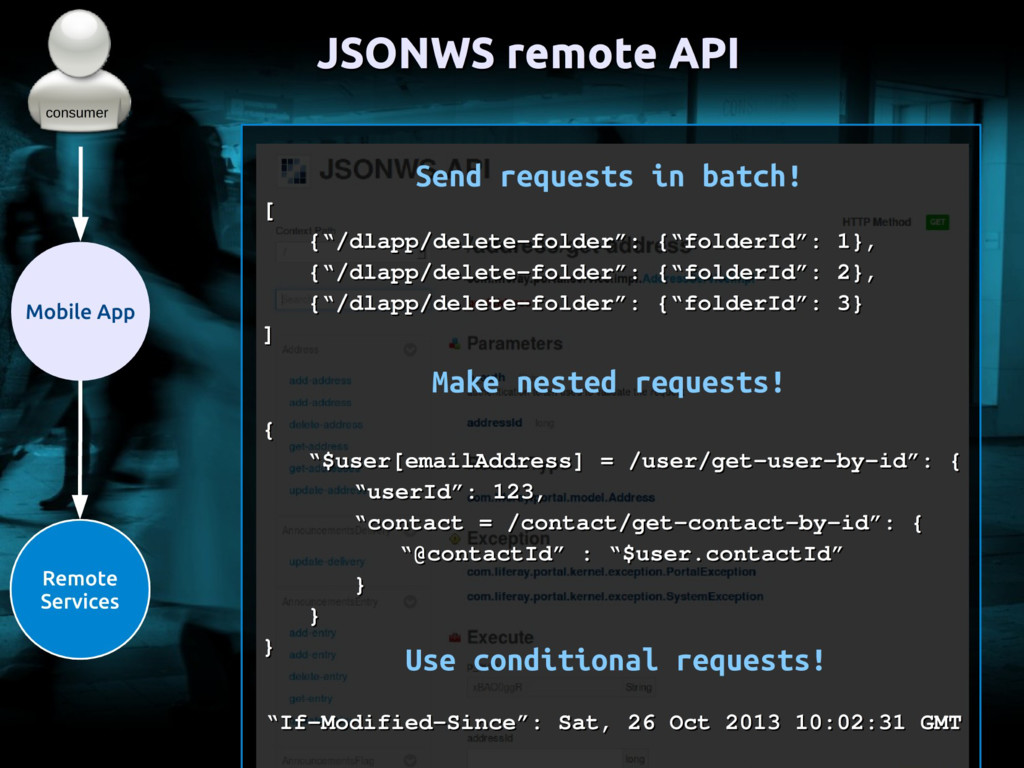The height and width of the screenshot is (768, 1024).
Task: Click the 'Make nested requests!' heading
Action: 607,382
